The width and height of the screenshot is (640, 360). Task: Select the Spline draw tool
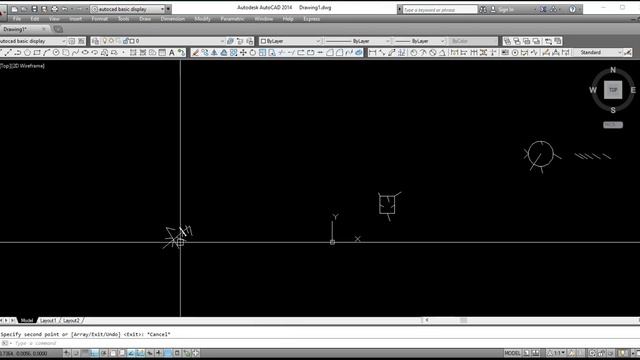point(76,53)
